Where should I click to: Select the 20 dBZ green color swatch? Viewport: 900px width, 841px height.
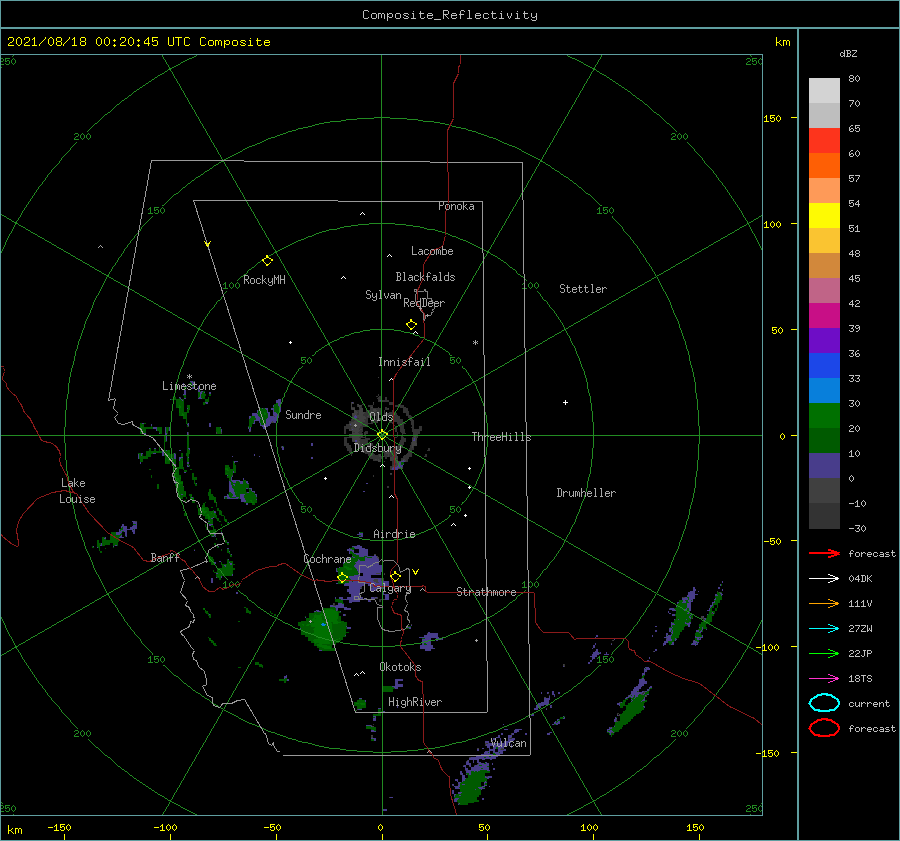pos(824,440)
